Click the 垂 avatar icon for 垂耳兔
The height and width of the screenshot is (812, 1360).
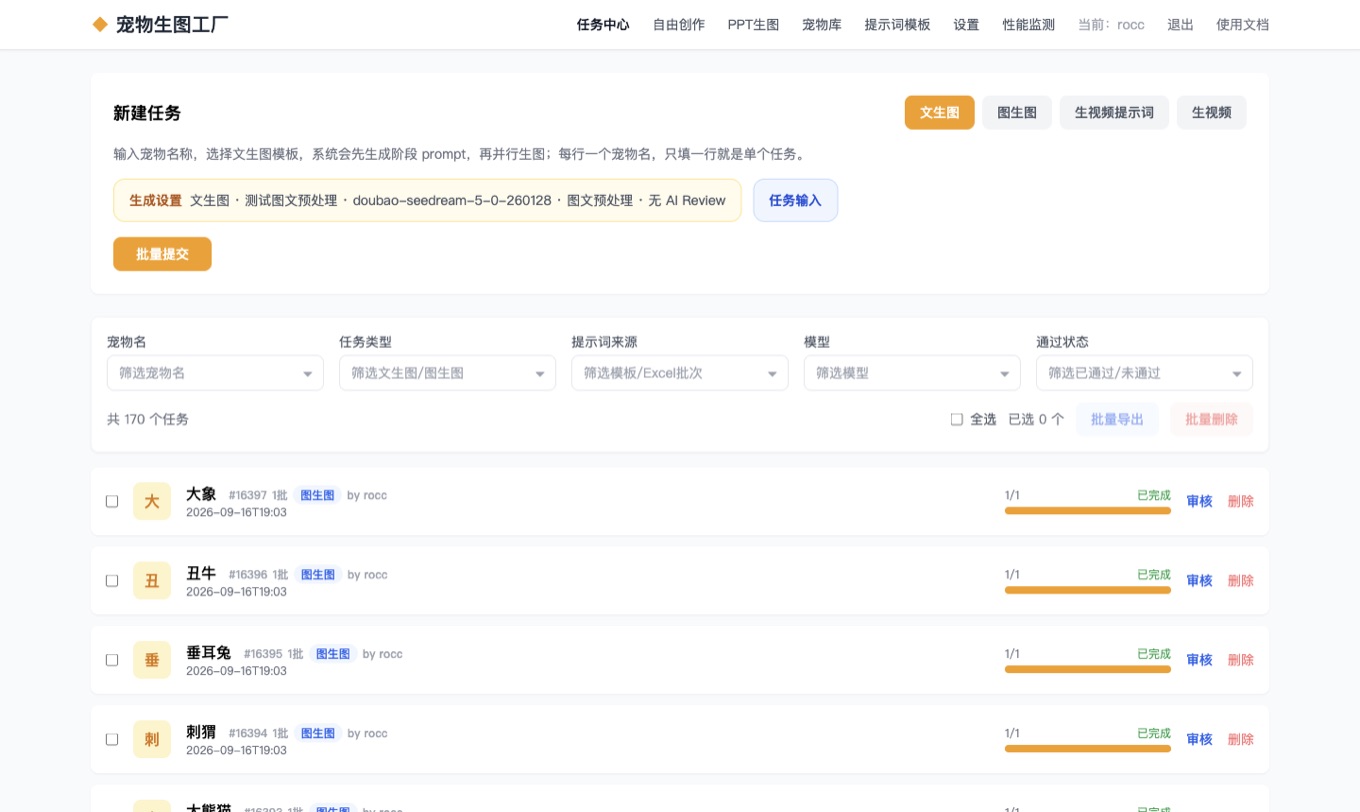152,660
